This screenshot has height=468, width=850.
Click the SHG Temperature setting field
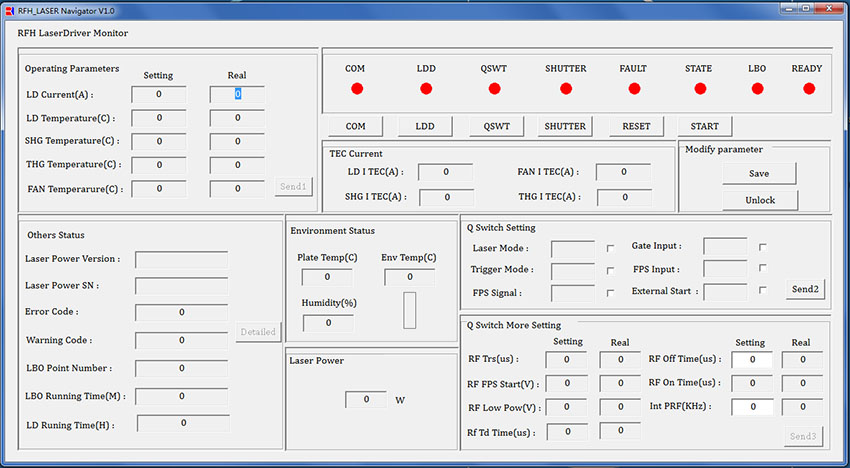(x=158, y=141)
